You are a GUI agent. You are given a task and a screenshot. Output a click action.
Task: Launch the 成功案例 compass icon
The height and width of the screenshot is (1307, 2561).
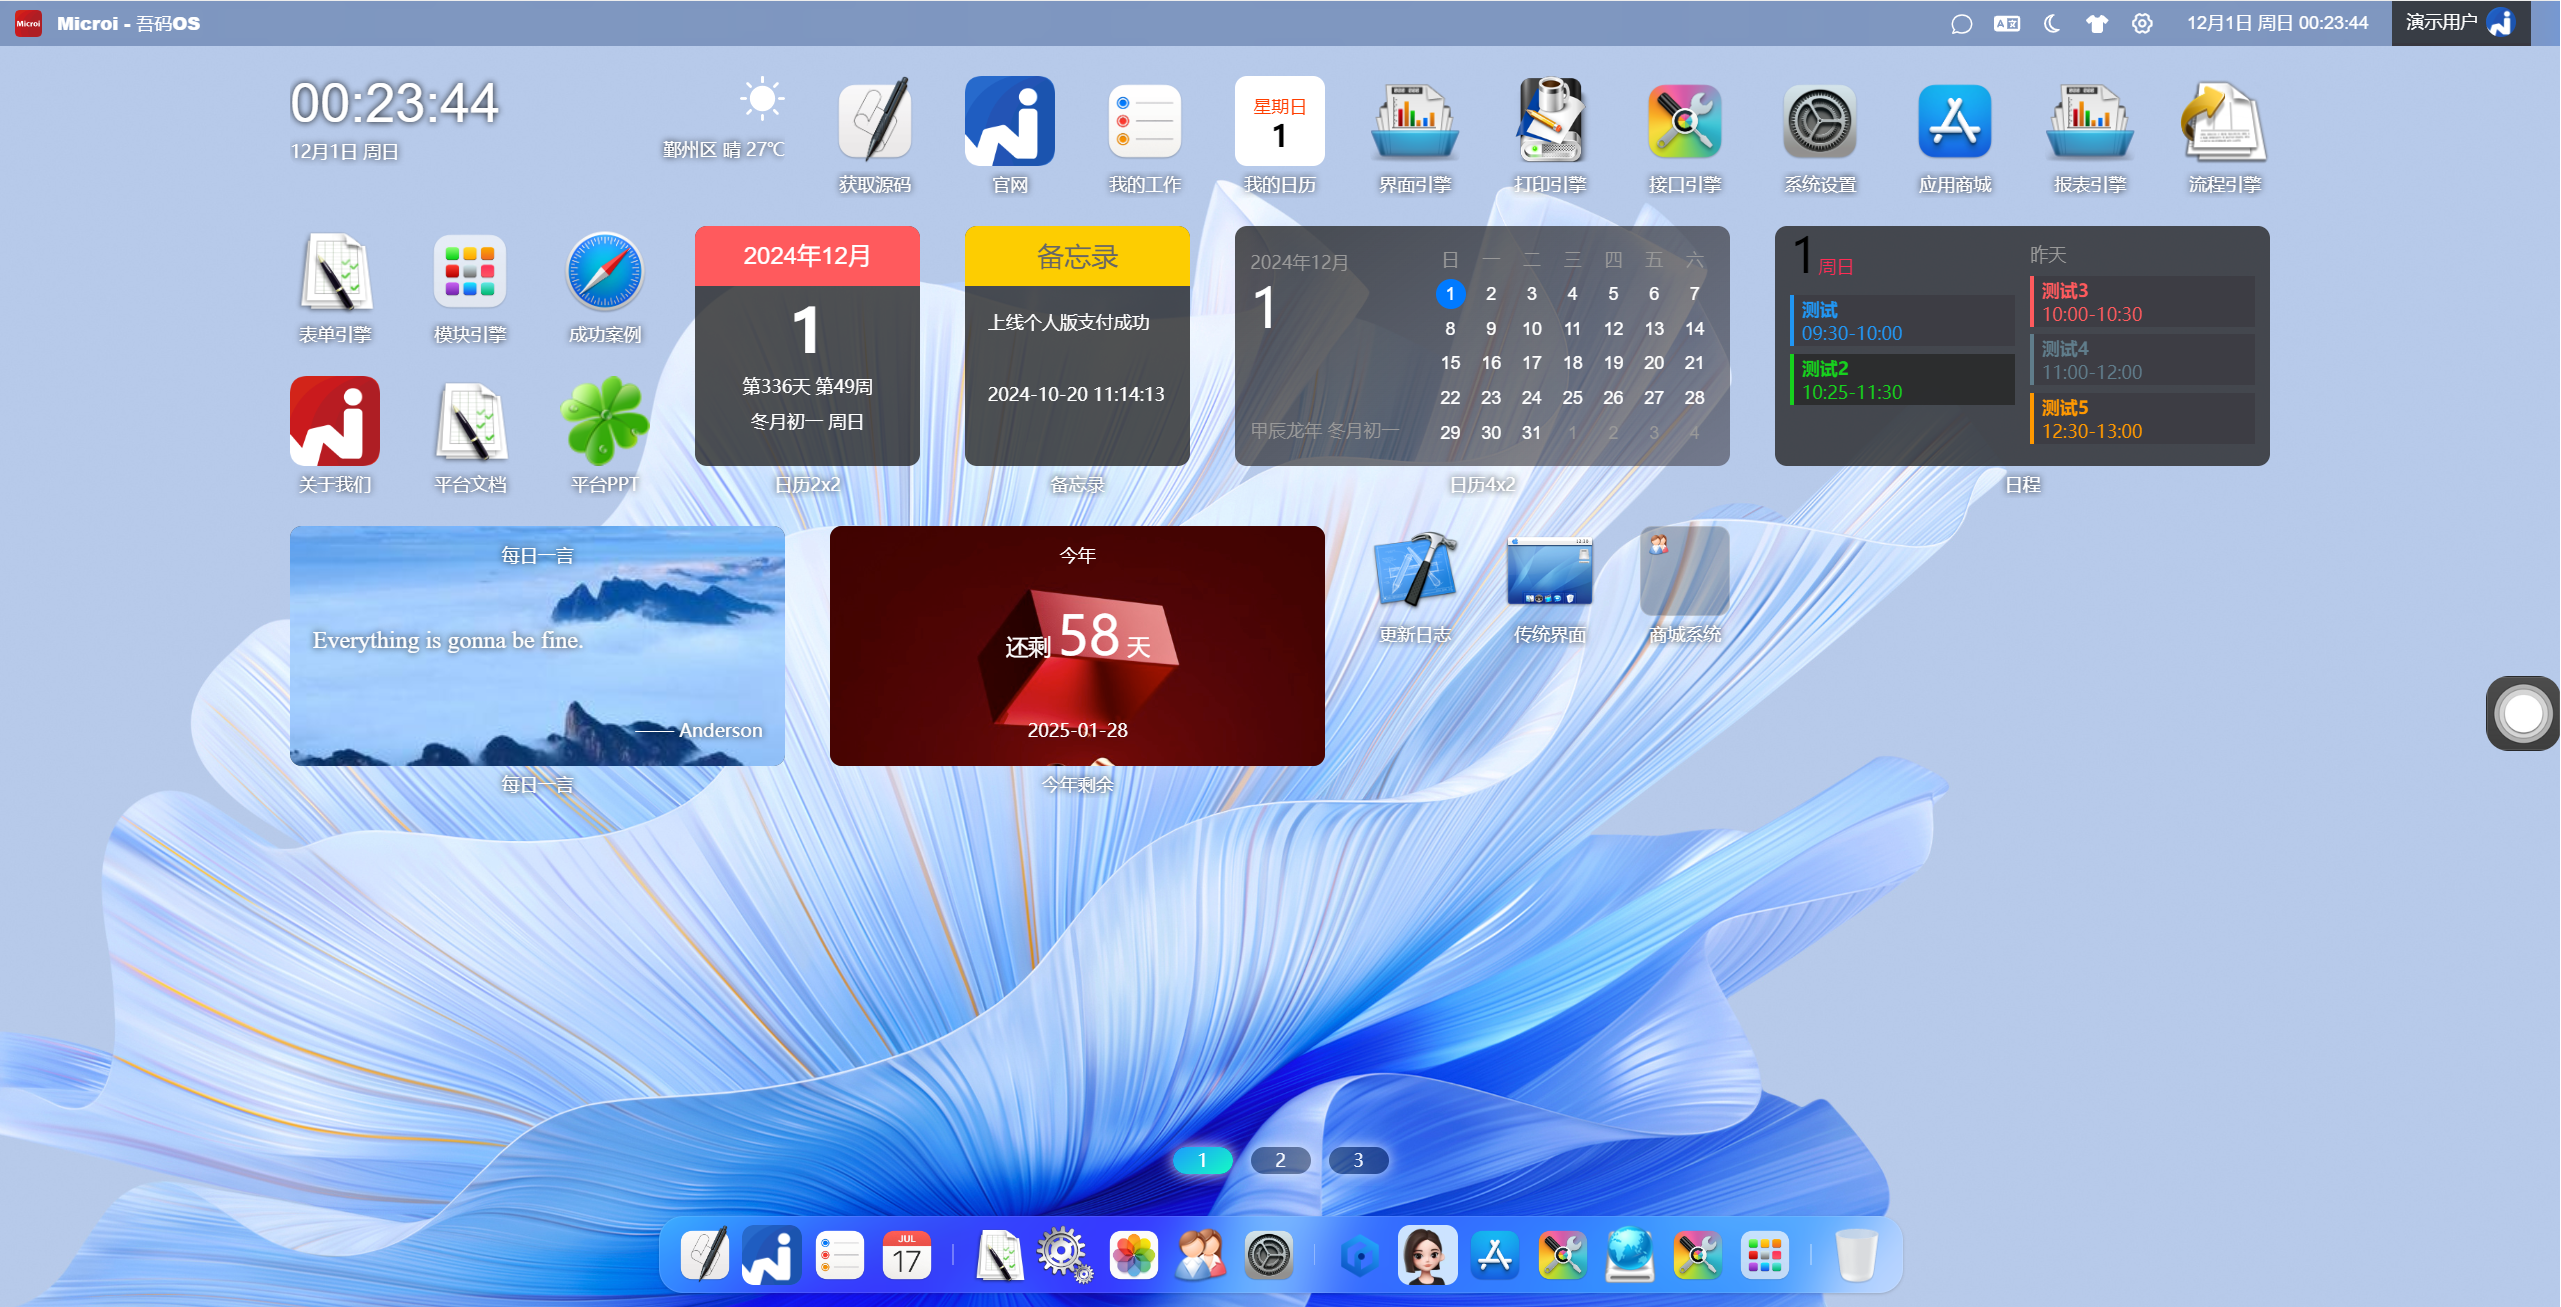pyautogui.click(x=604, y=273)
